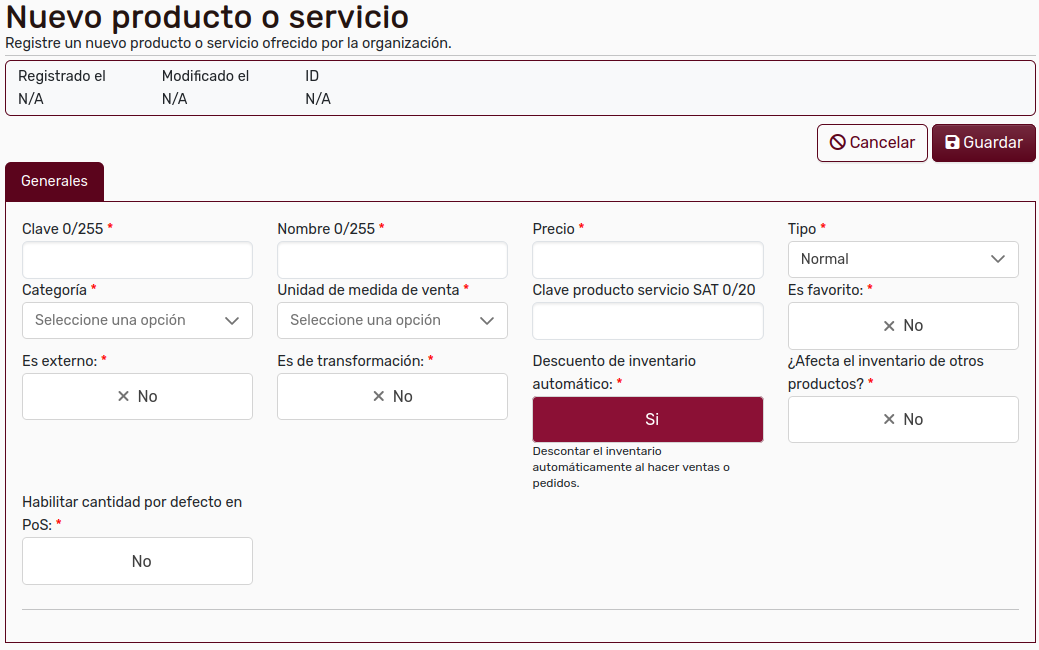The image size is (1039, 650).
Task: Open the Tipo dropdown showing Normal
Action: (903, 259)
